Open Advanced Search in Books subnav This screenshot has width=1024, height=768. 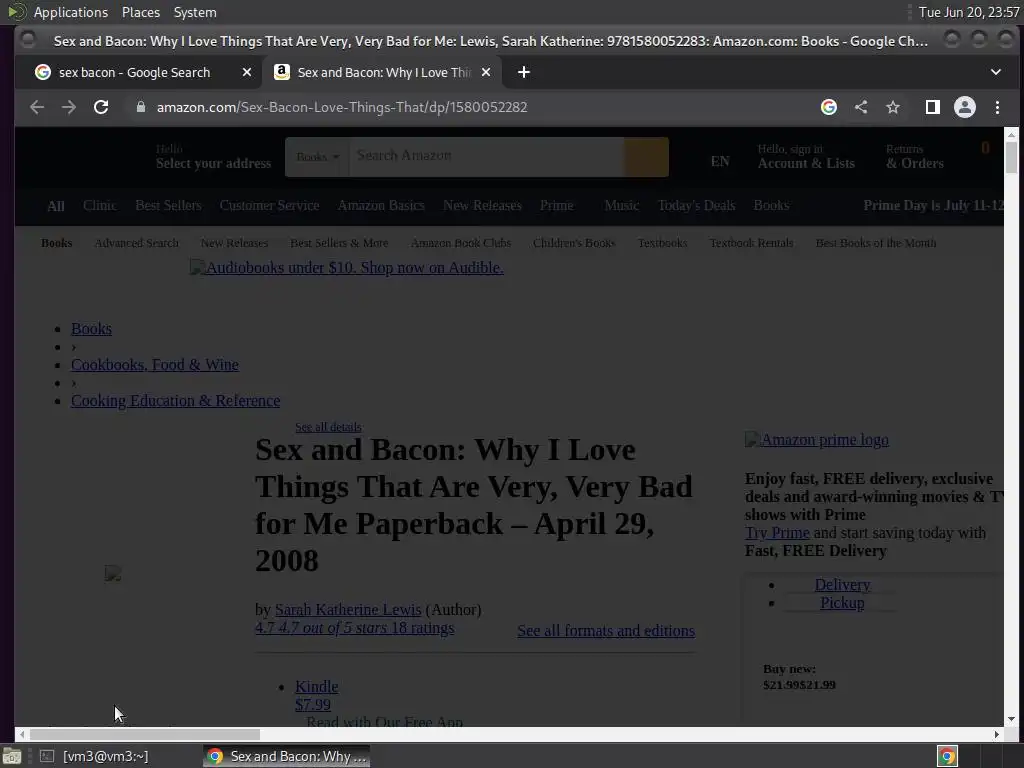pyautogui.click(x=136, y=243)
